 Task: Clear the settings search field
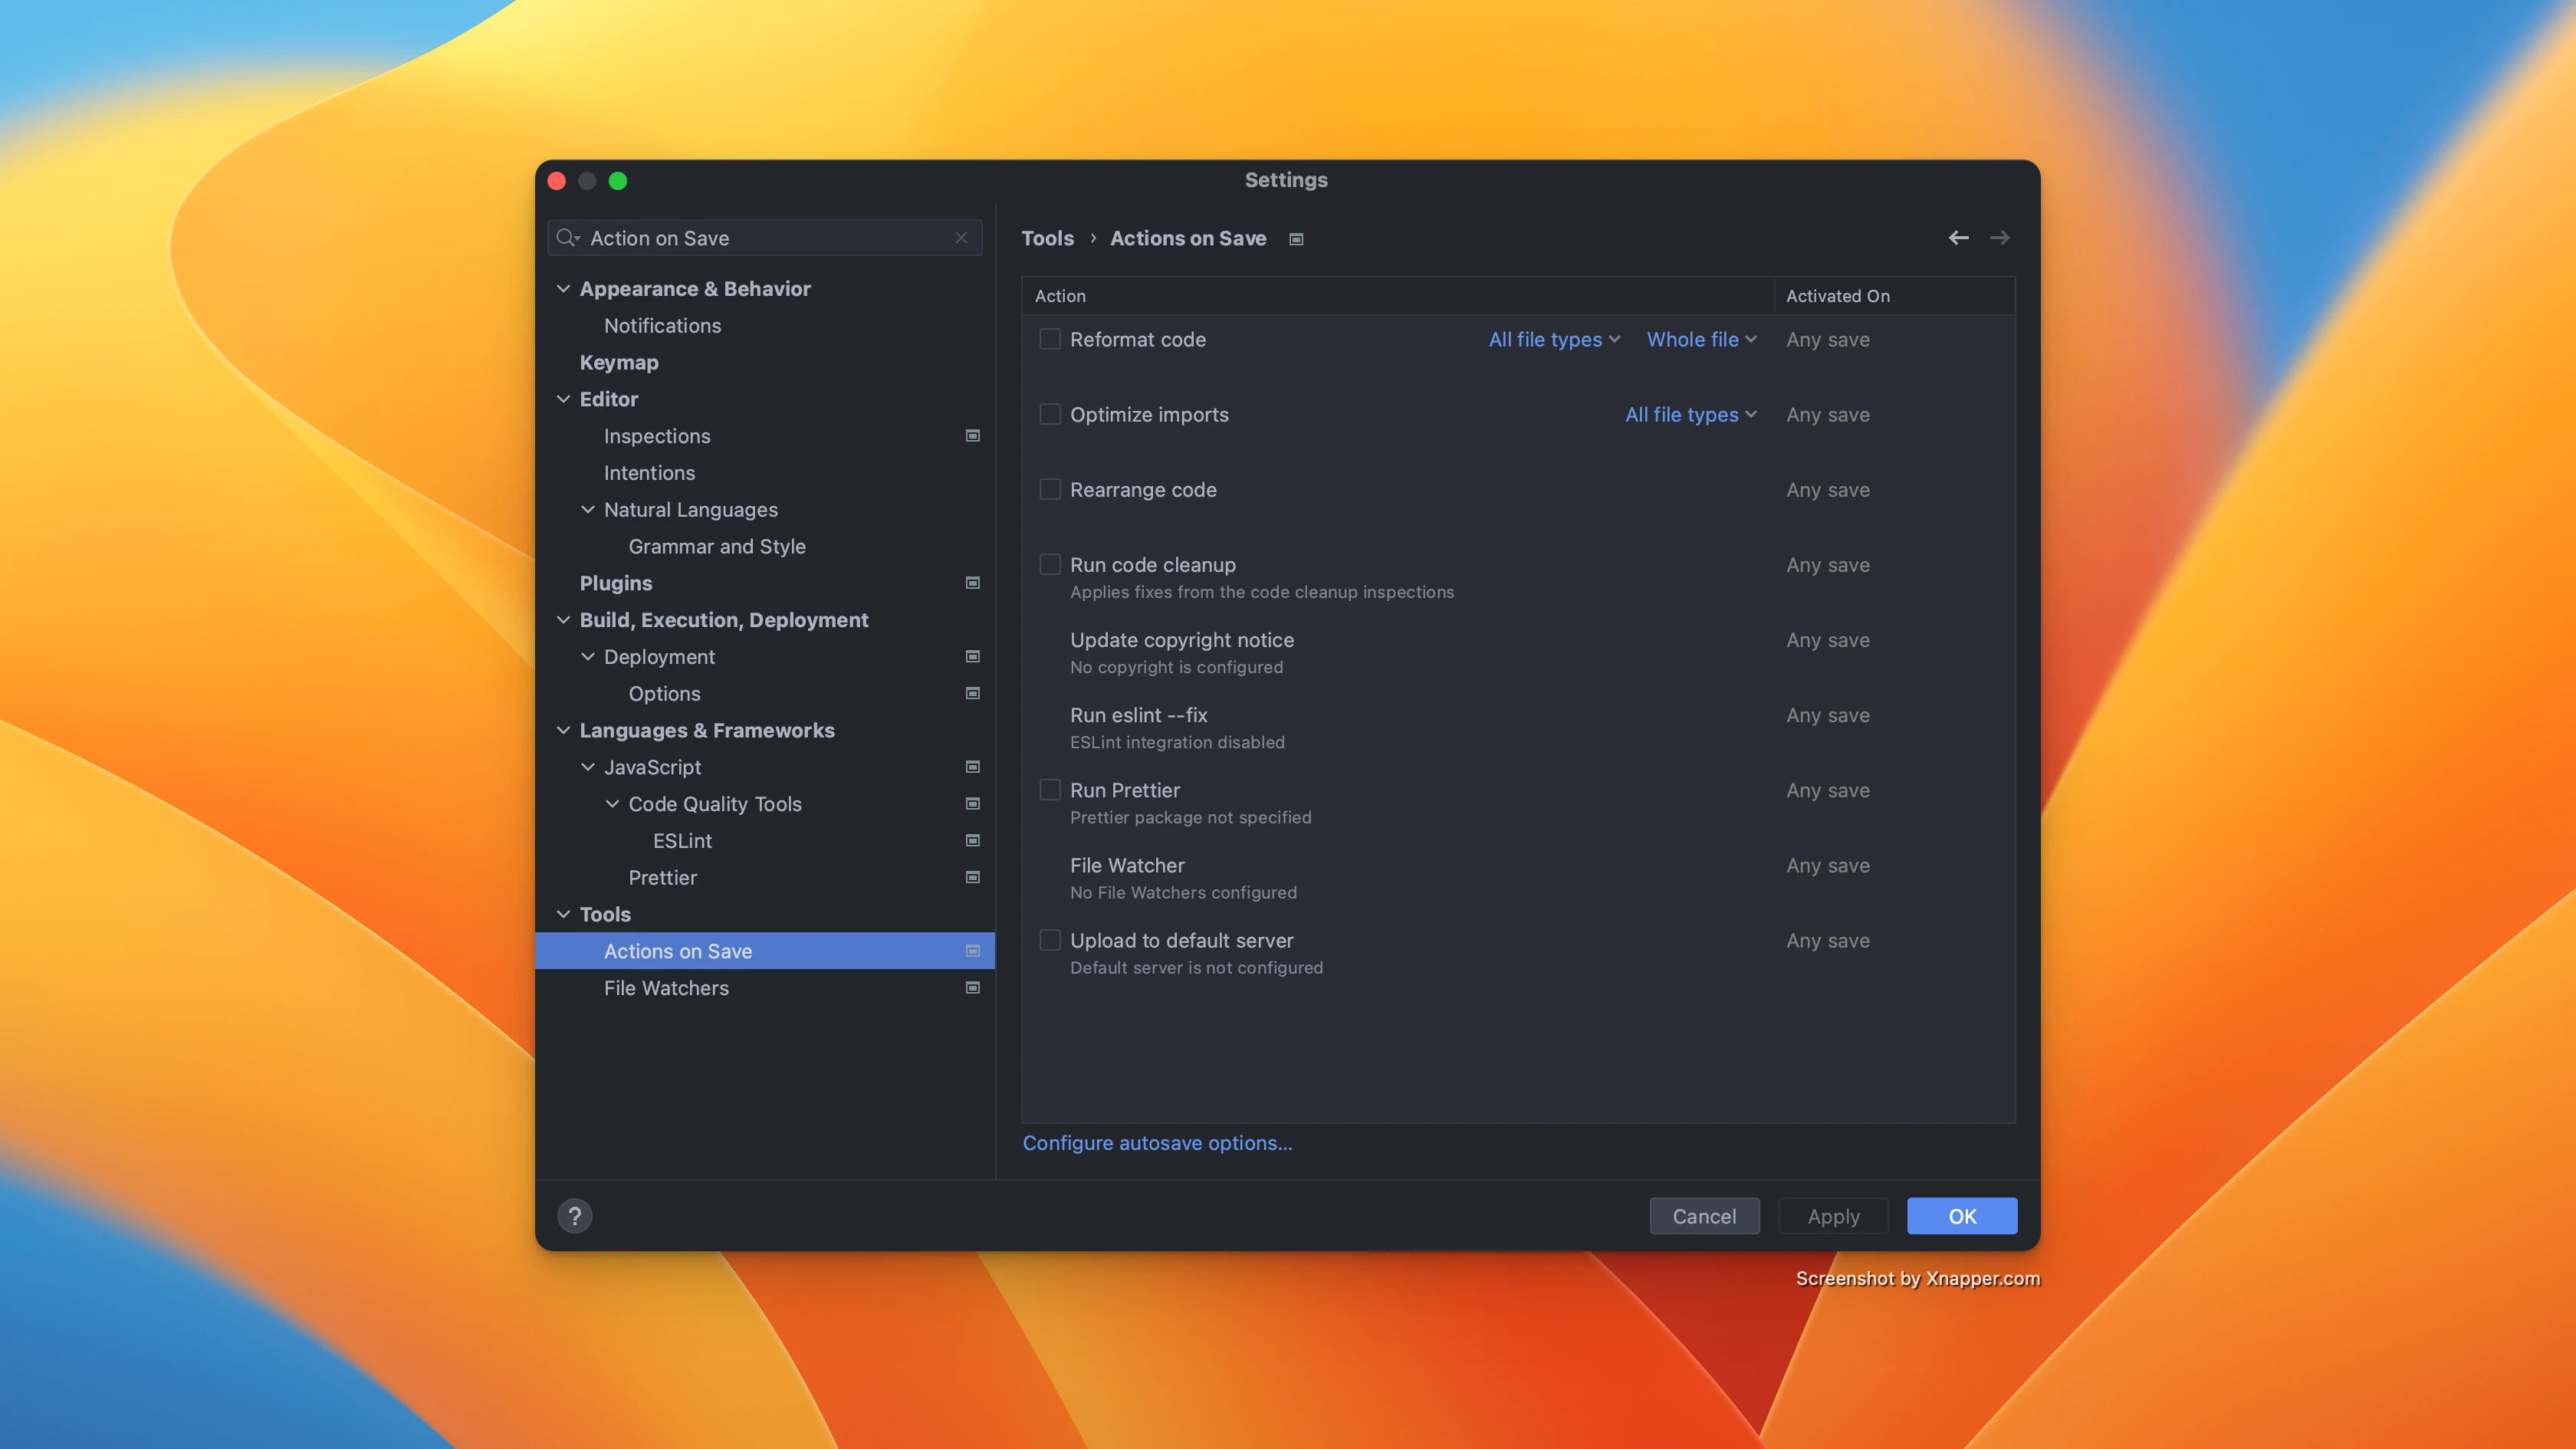click(x=961, y=238)
